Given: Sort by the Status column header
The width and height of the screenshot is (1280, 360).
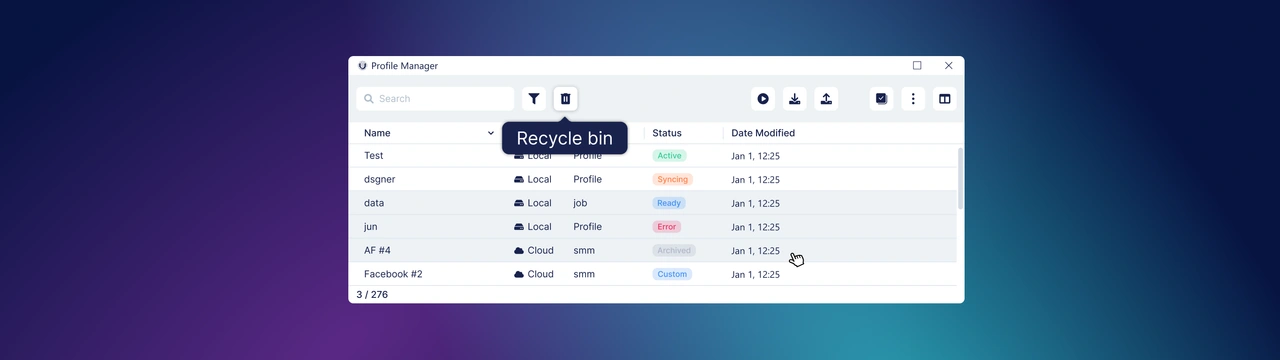Looking at the screenshot, I should pos(667,133).
